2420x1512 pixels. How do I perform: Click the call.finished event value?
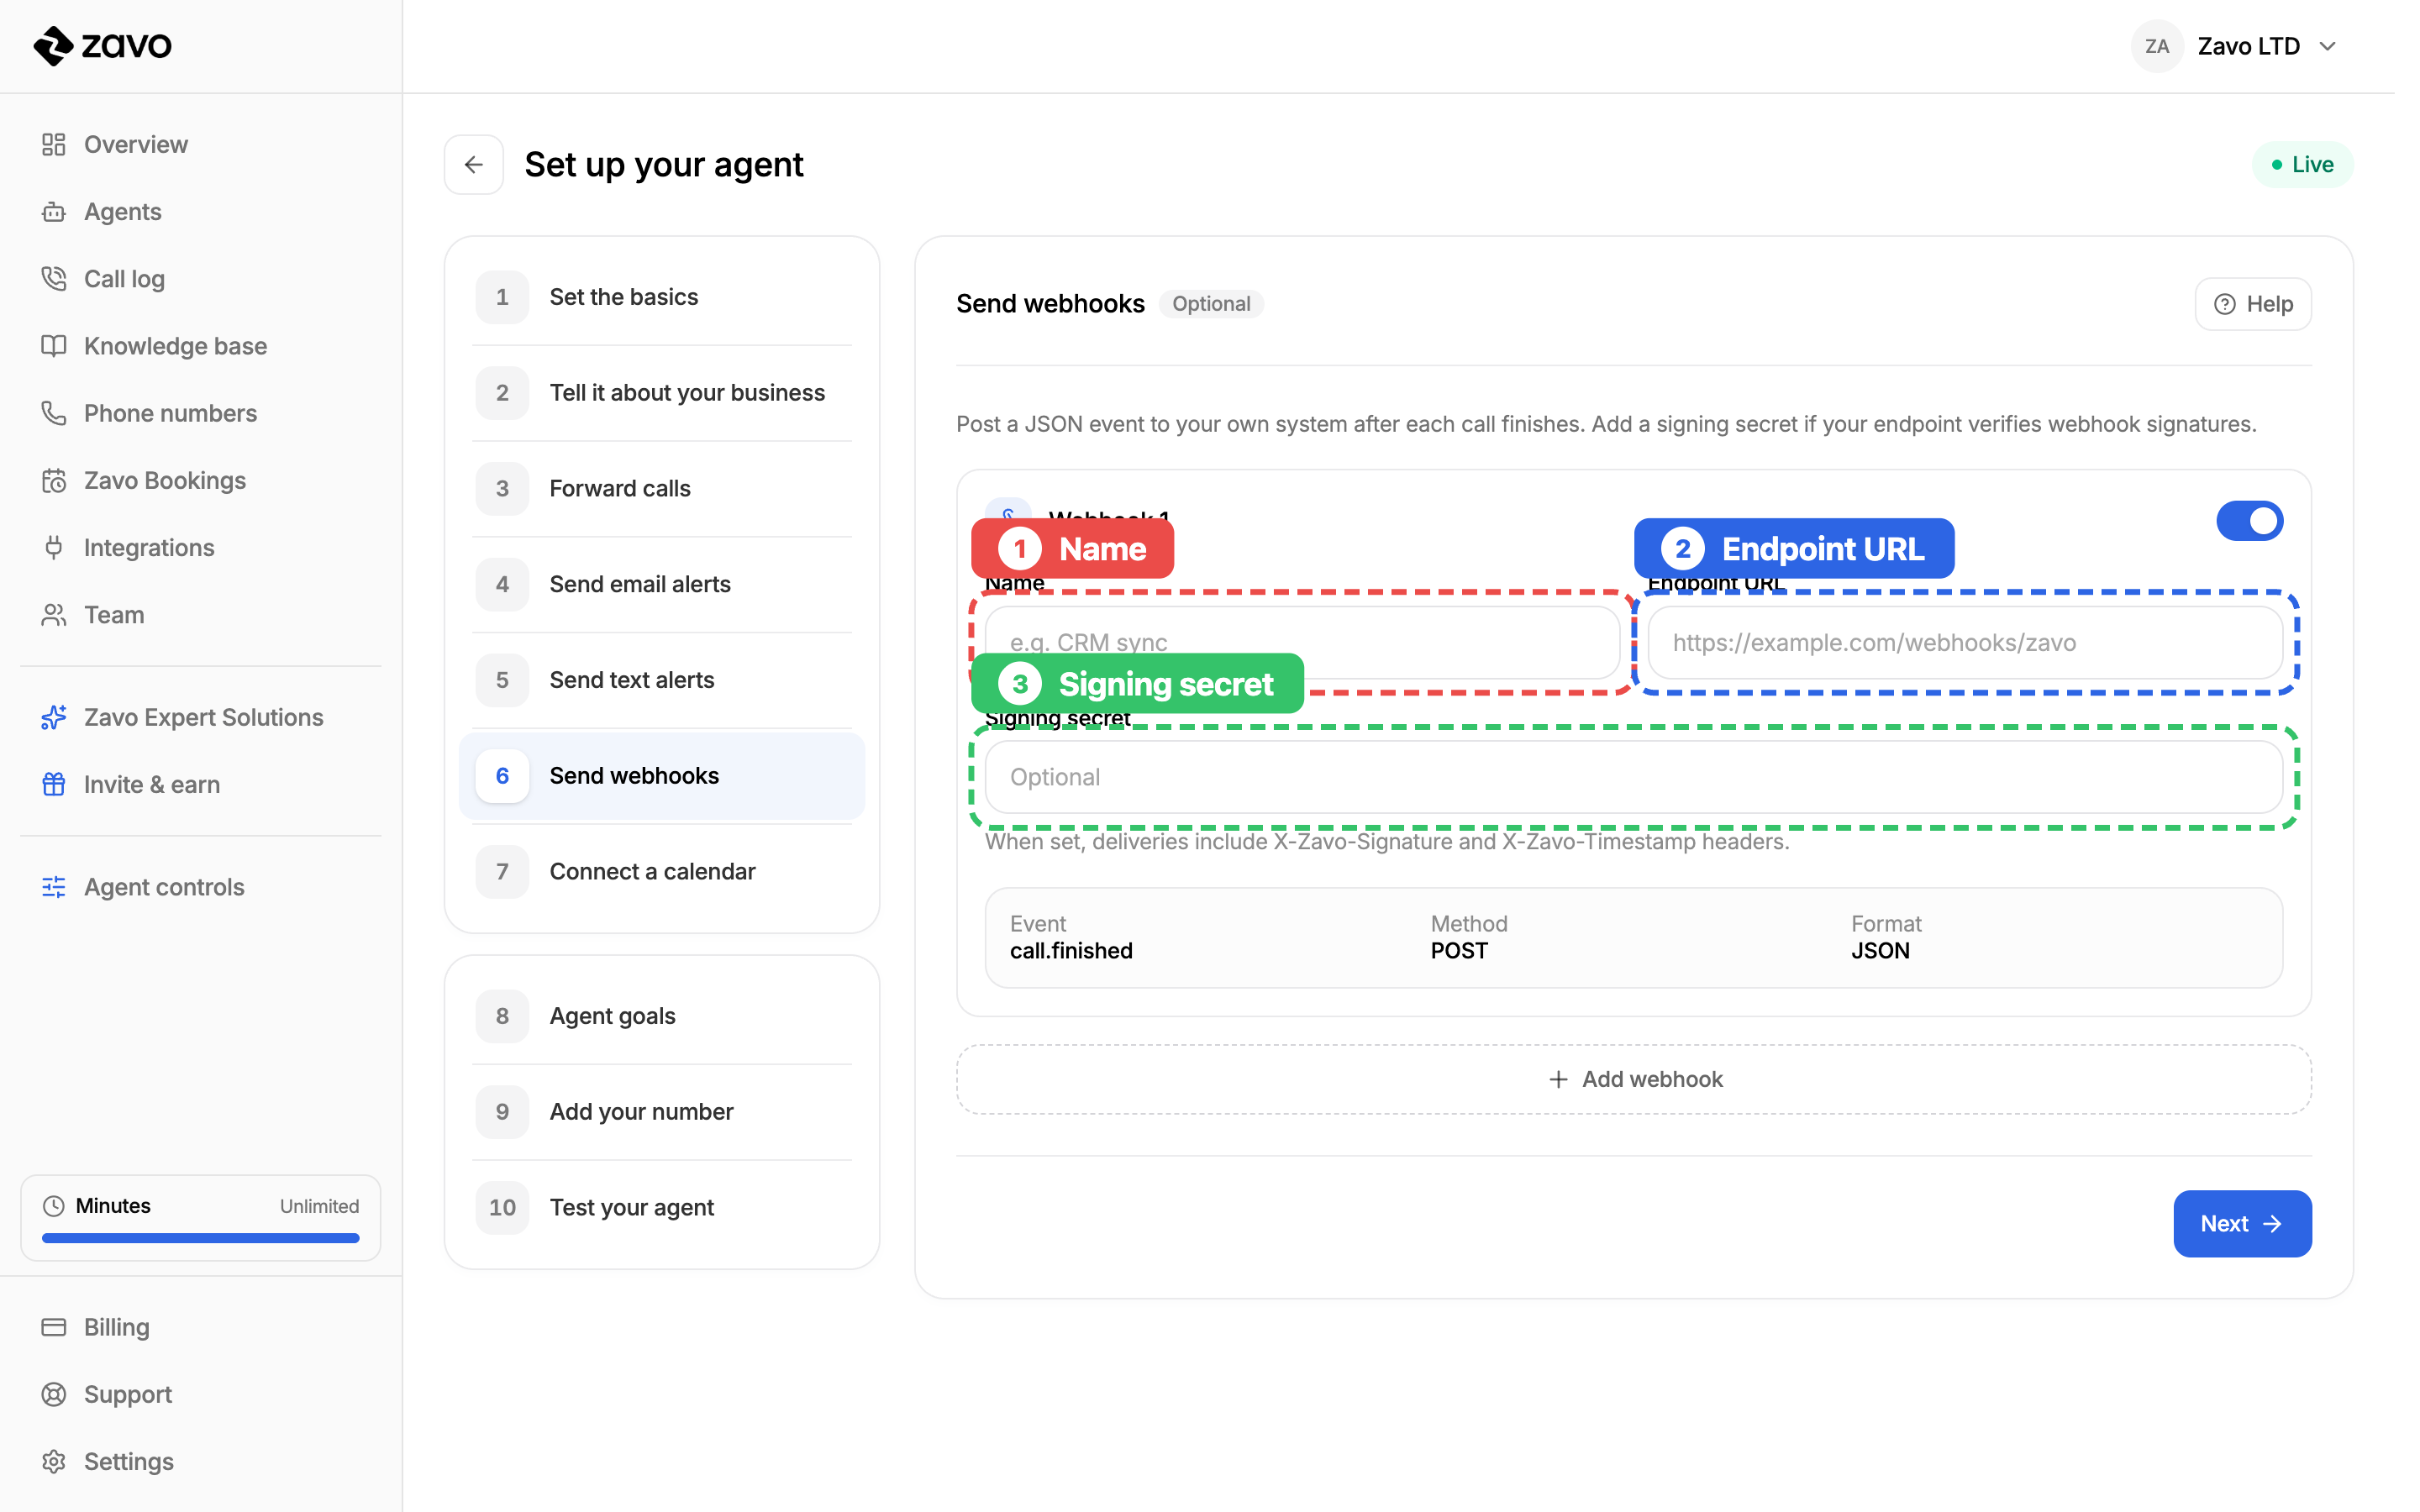coord(1071,951)
